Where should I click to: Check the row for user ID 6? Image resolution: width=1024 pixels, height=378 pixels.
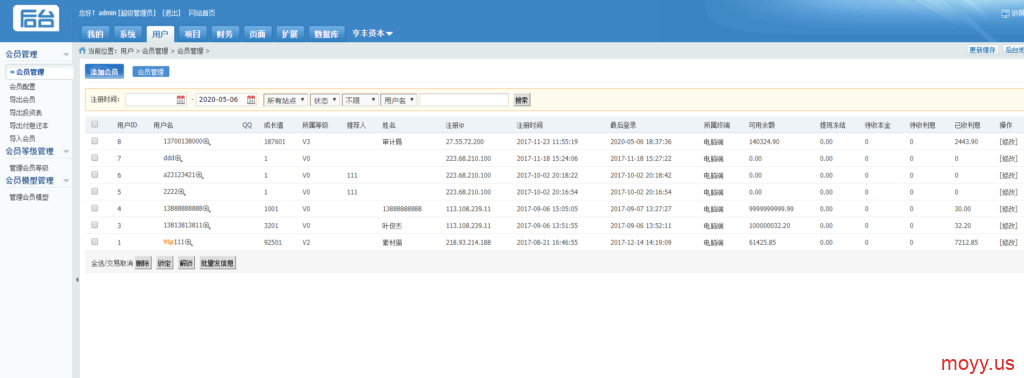coord(95,175)
